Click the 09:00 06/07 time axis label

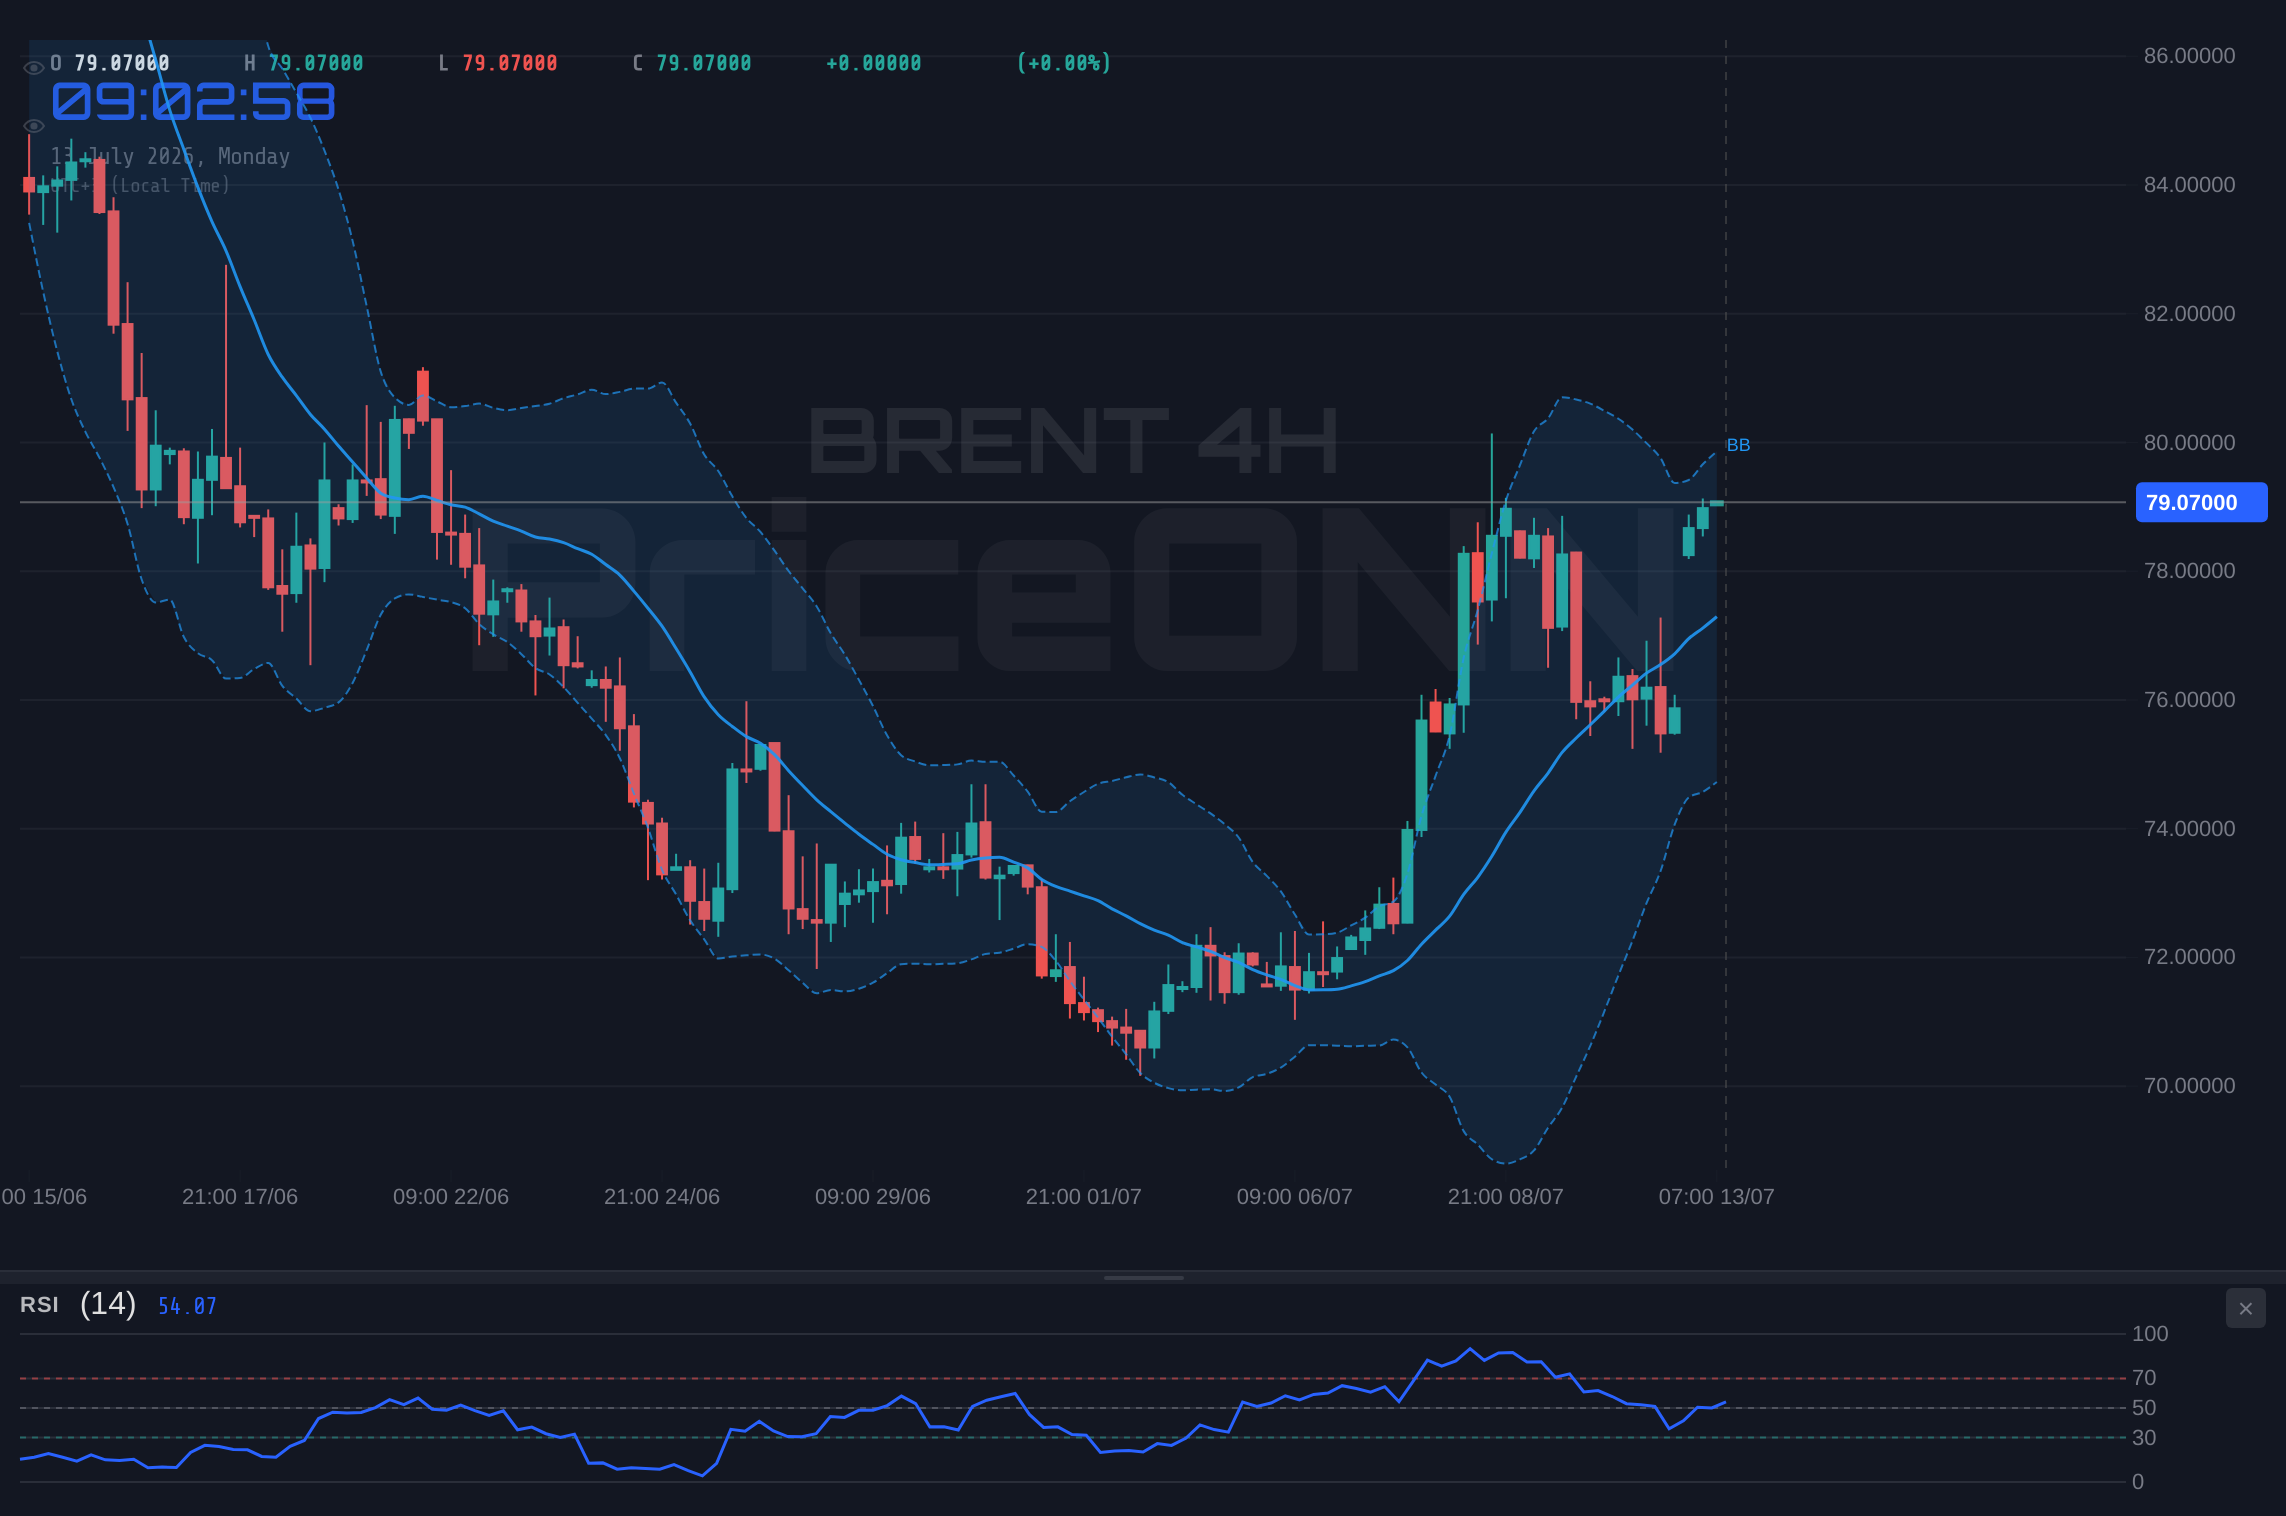pos(1295,1197)
